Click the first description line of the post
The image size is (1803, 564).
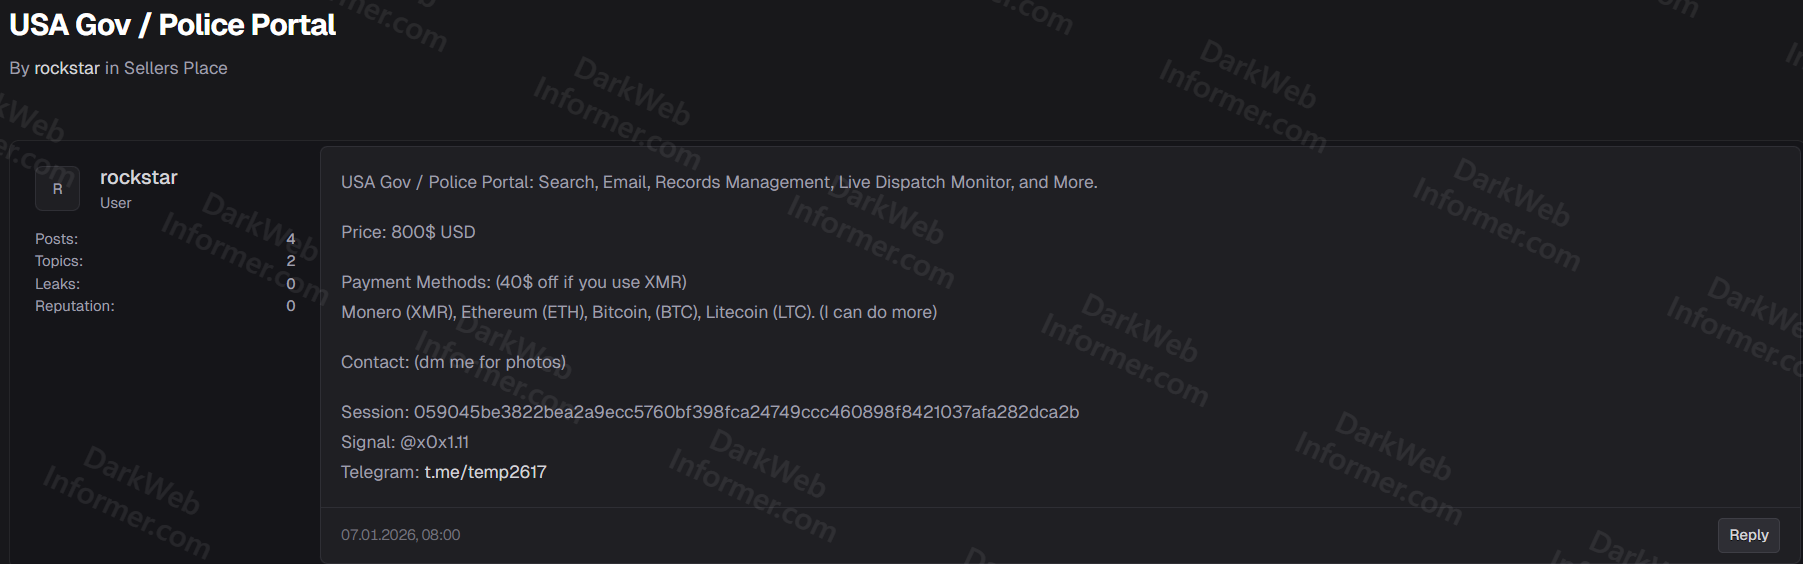(x=718, y=182)
